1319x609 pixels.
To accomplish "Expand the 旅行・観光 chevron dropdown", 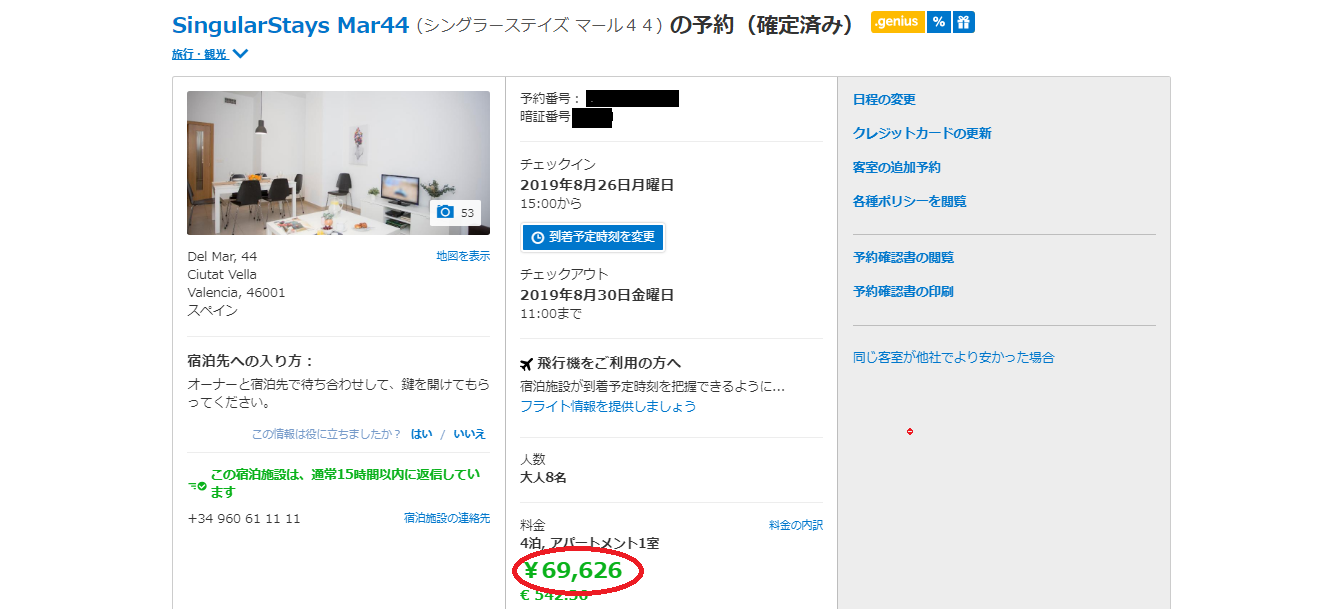I will click(x=240, y=55).
